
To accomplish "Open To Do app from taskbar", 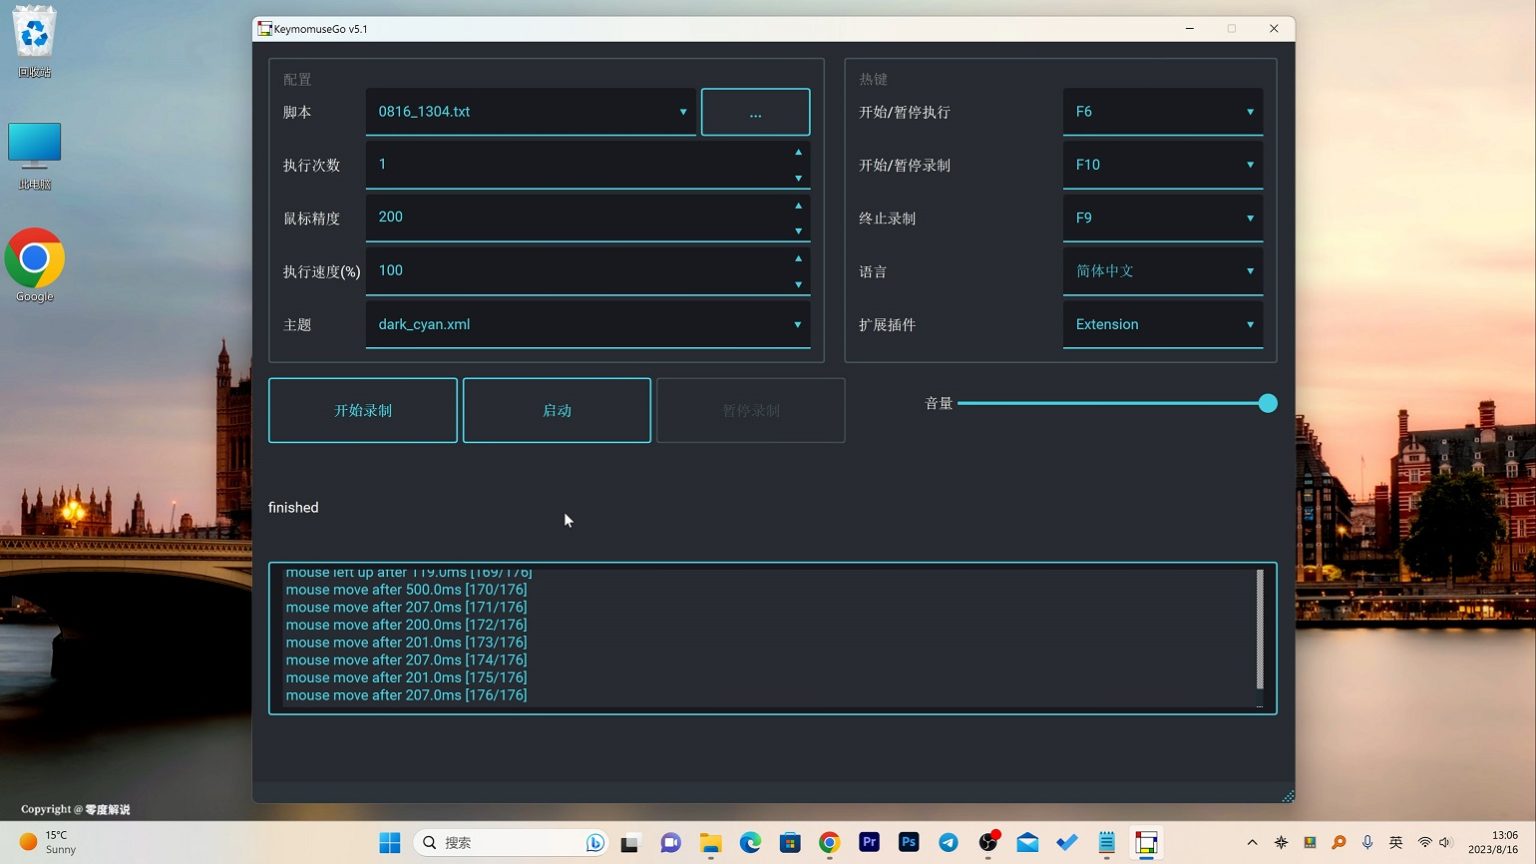I will [x=1067, y=843].
